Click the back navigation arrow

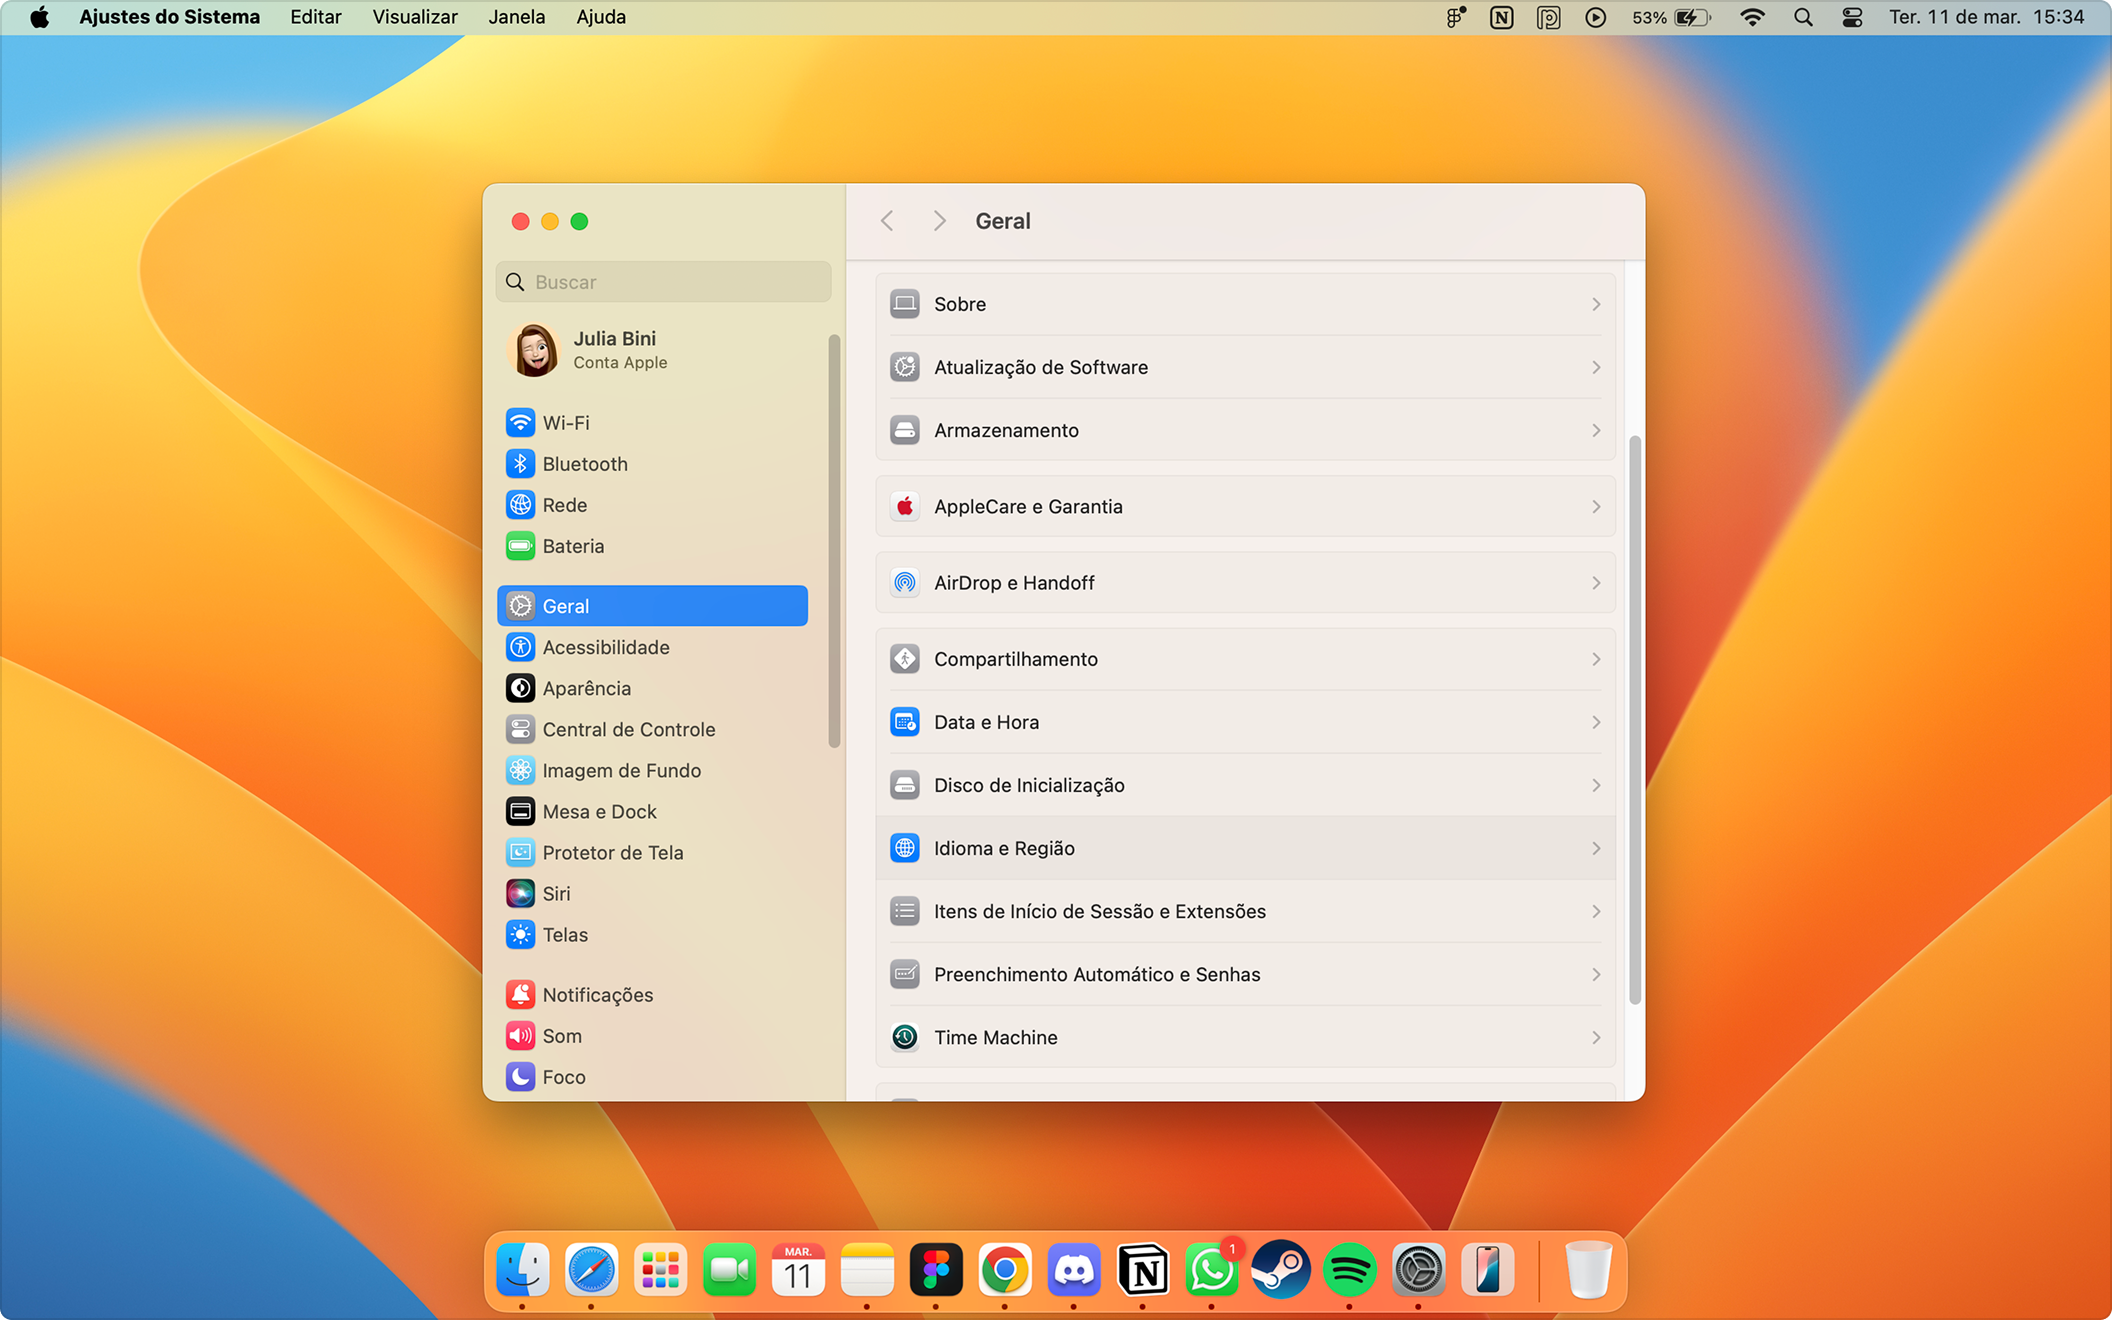[887, 221]
